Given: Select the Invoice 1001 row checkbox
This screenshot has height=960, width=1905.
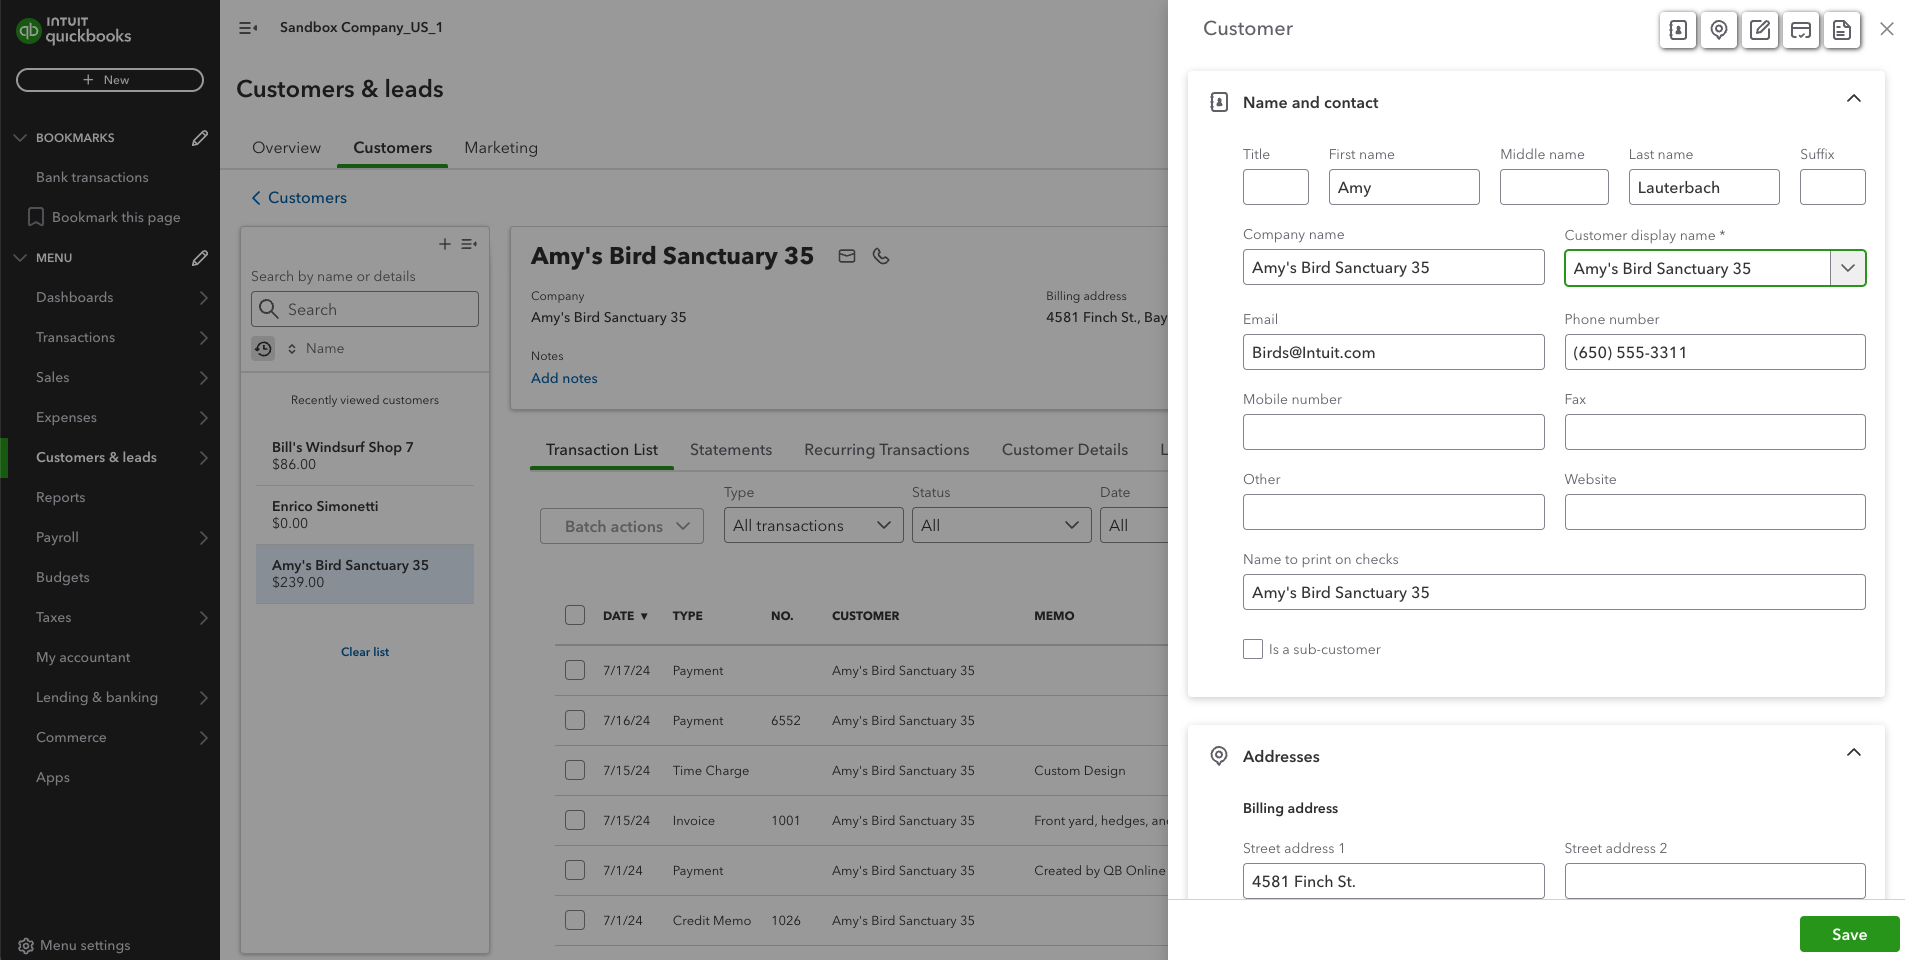Looking at the screenshot, I should pyautogui.click(x=575, y=820).
